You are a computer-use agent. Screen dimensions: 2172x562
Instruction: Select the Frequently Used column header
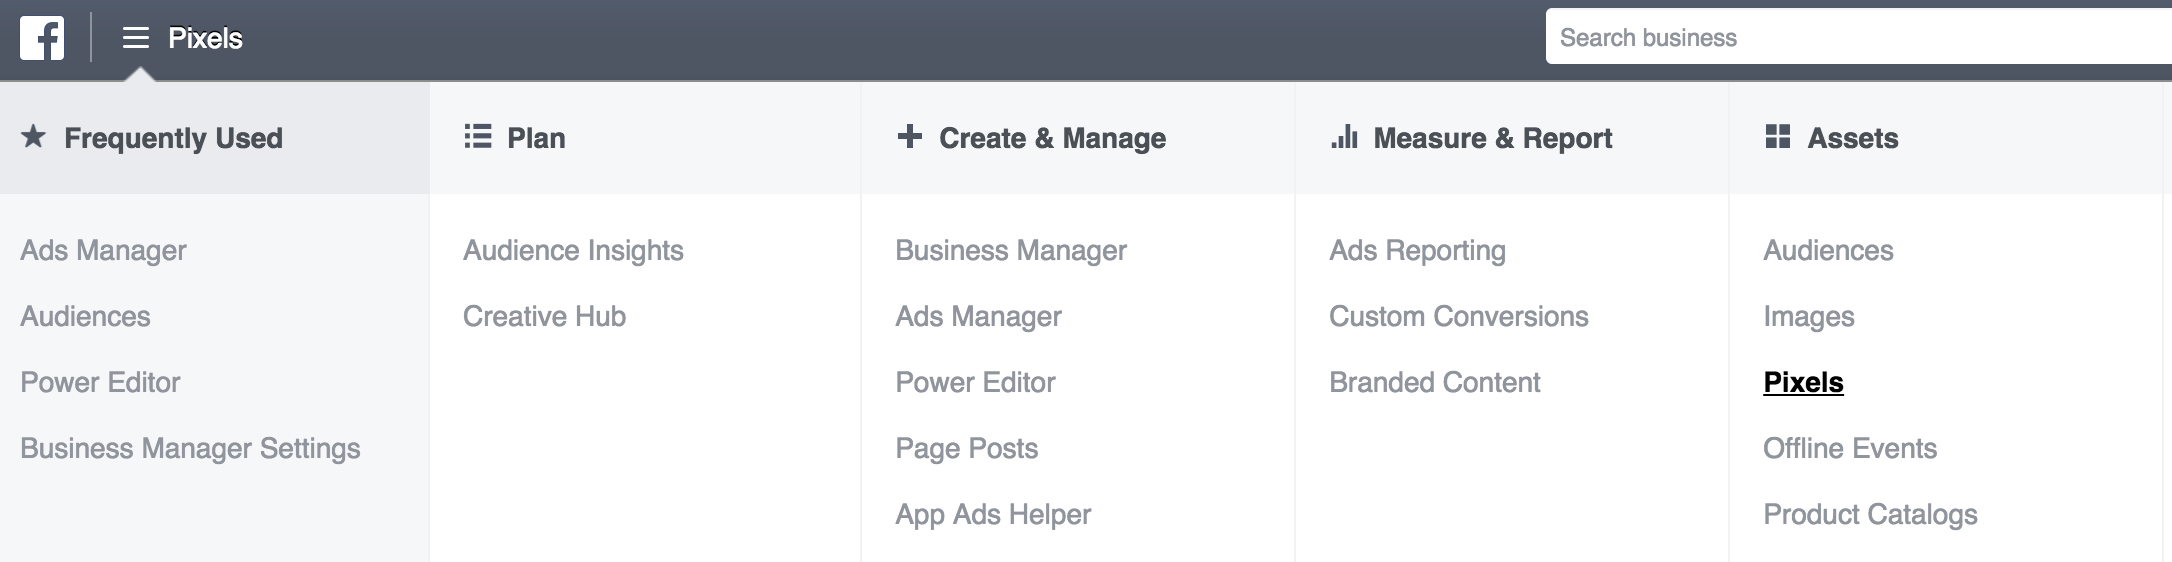[215, 137]
